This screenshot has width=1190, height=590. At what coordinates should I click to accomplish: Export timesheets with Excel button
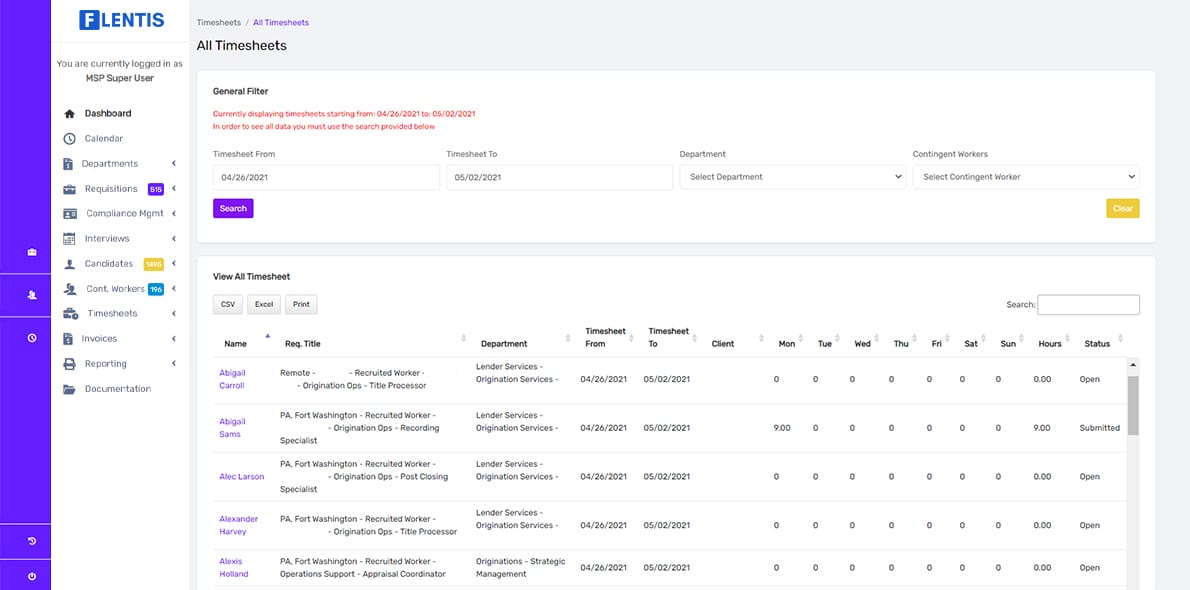tap(264, 304)
